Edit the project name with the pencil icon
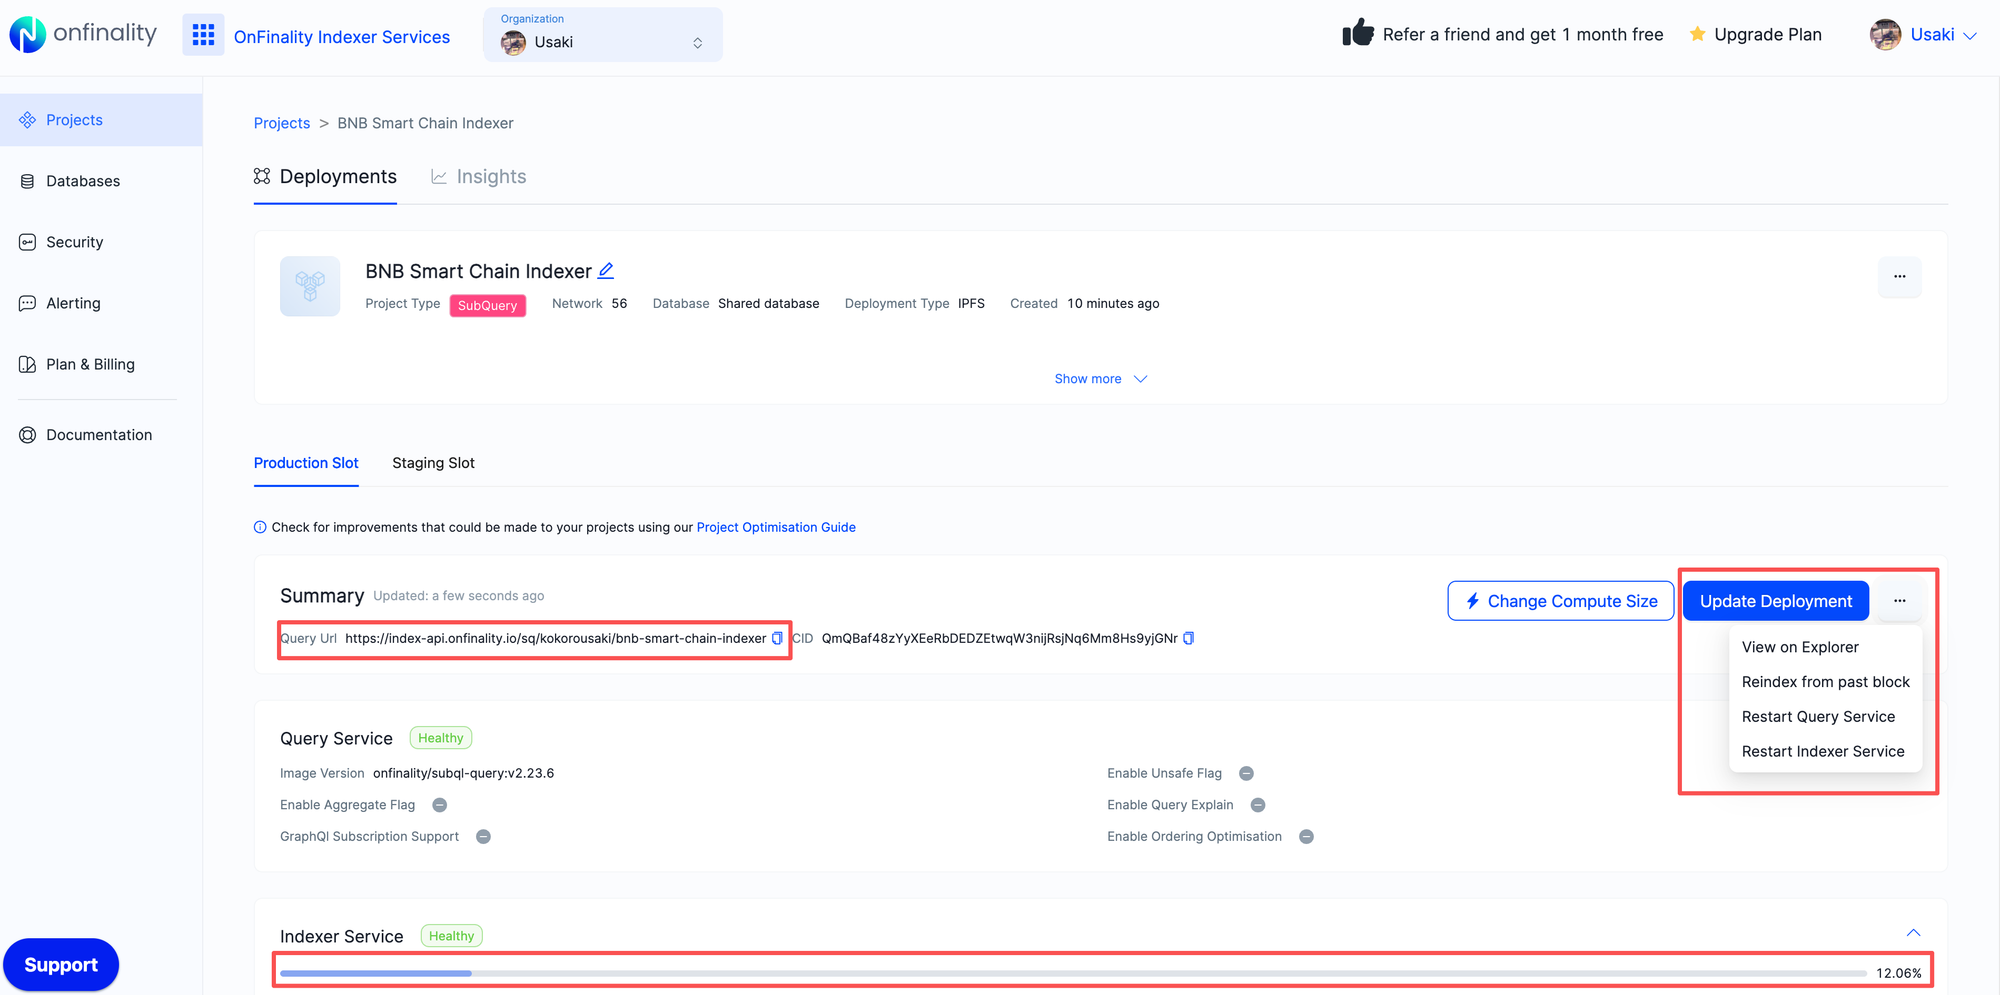The height and width of the screenshot is (995, 2000). click(606, 270)
